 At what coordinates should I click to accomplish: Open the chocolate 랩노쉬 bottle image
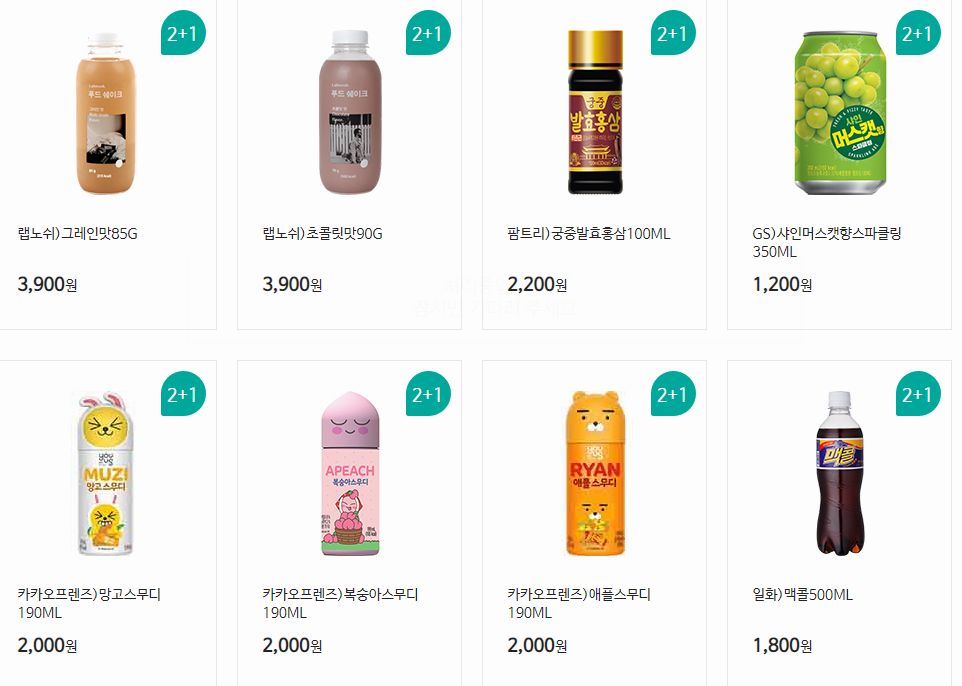(x=350, y=113)
